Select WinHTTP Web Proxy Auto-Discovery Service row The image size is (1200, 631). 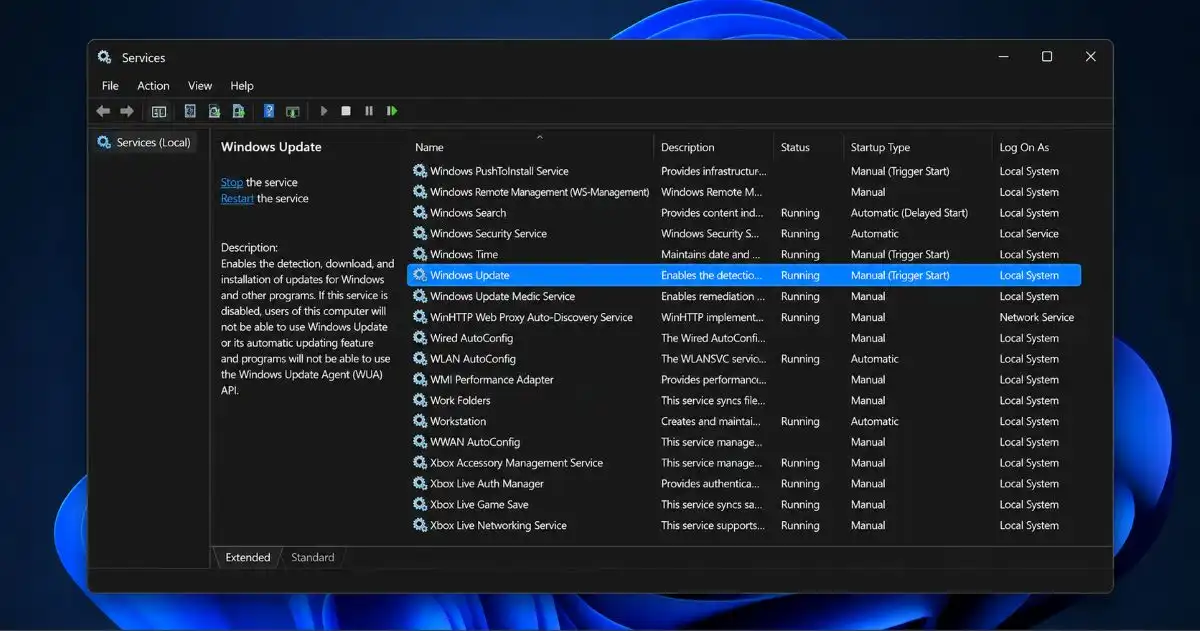tap(744, 317)
